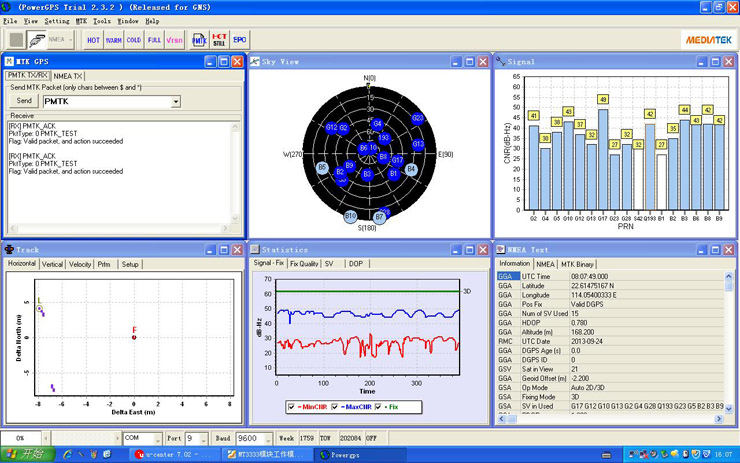
Task: Click the MediaTek logo
Action: [x=708, y=40]
